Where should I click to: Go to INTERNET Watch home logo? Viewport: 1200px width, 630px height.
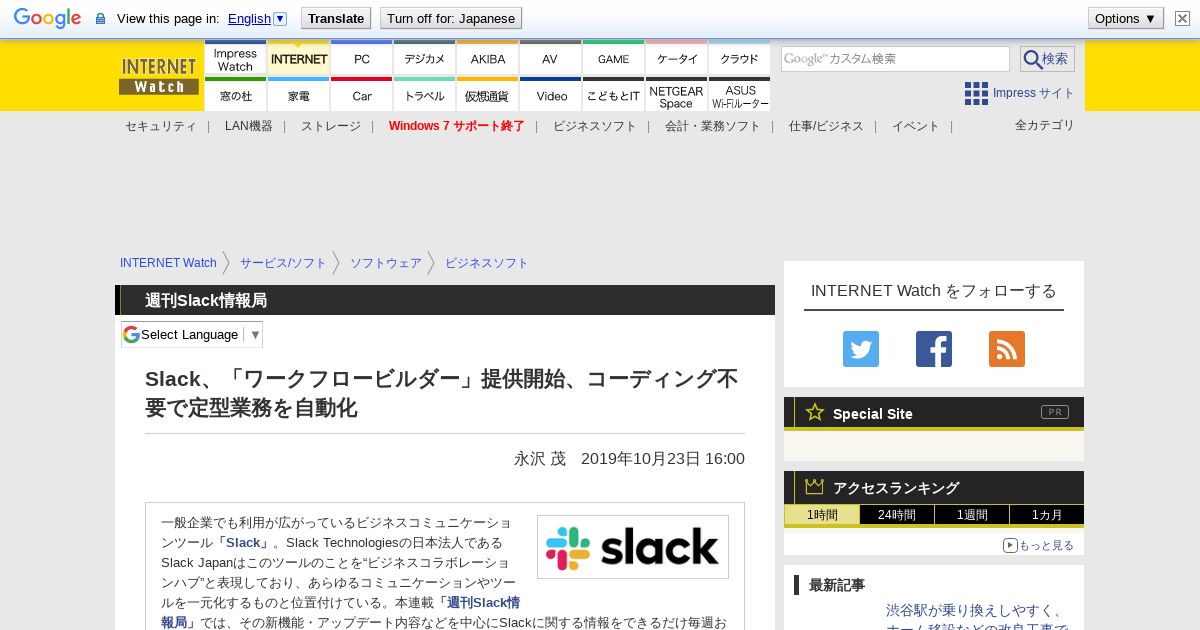(x=159, y=76)
